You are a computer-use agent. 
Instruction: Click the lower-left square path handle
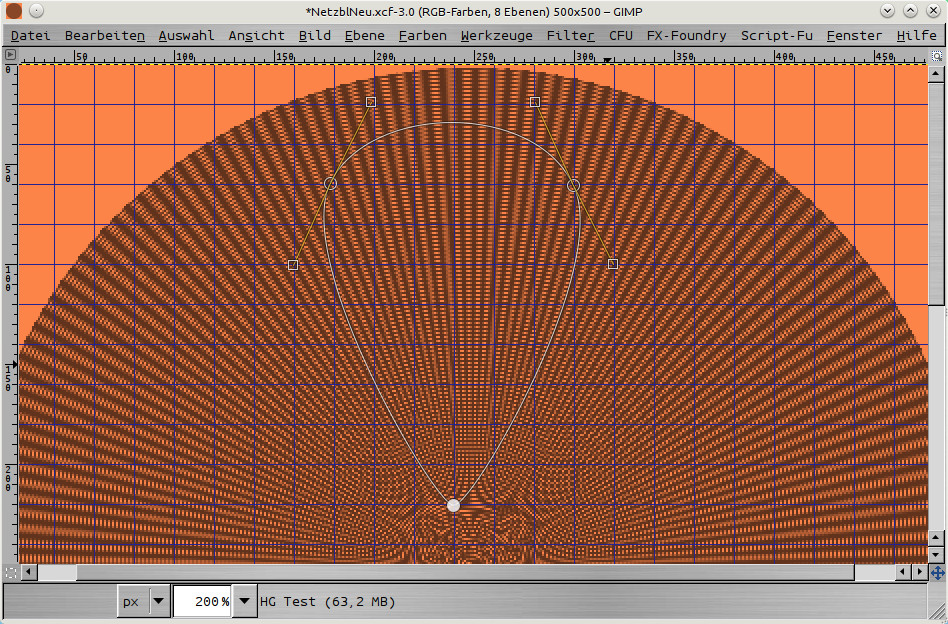(293, 264)
